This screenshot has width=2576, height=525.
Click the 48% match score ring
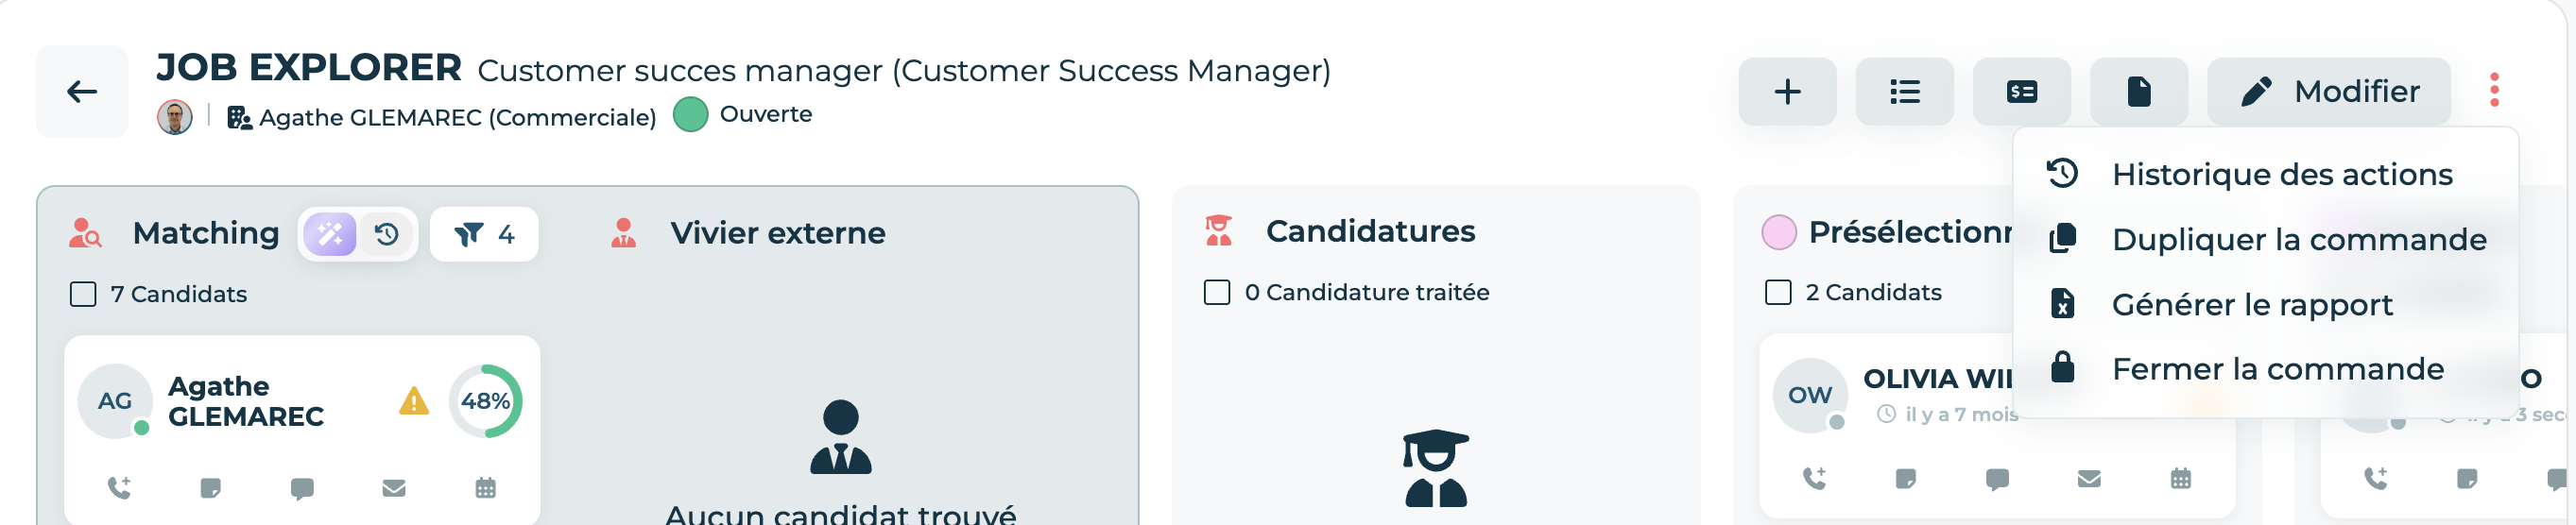click(485, 401)
